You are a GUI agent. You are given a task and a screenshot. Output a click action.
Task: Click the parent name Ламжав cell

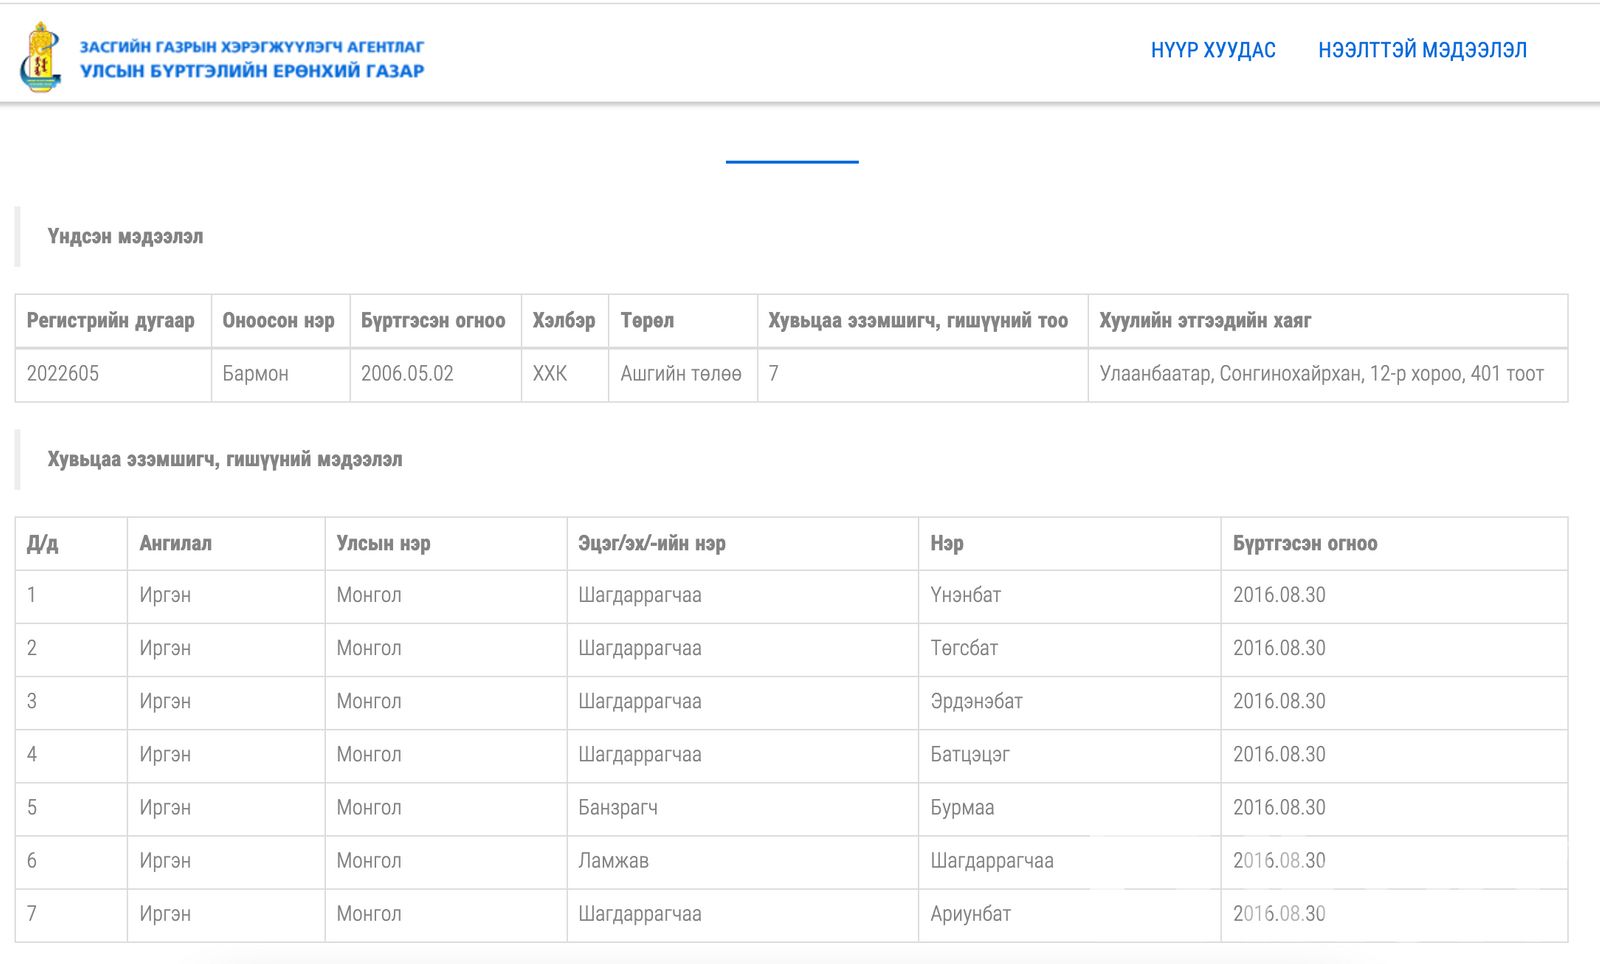tap(613, 860)
